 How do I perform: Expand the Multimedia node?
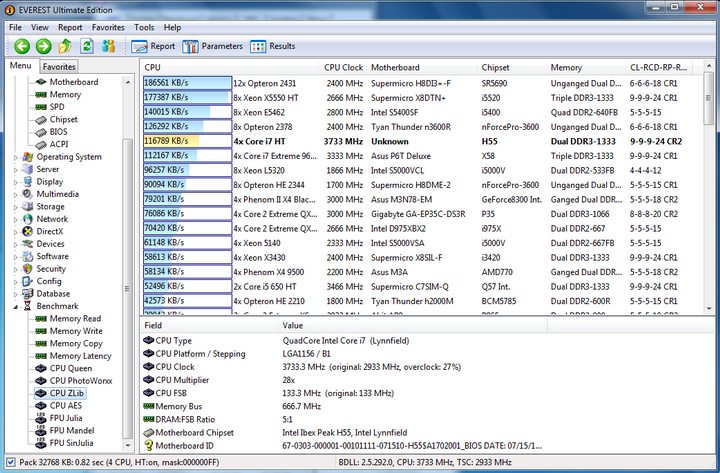point(15,194)
